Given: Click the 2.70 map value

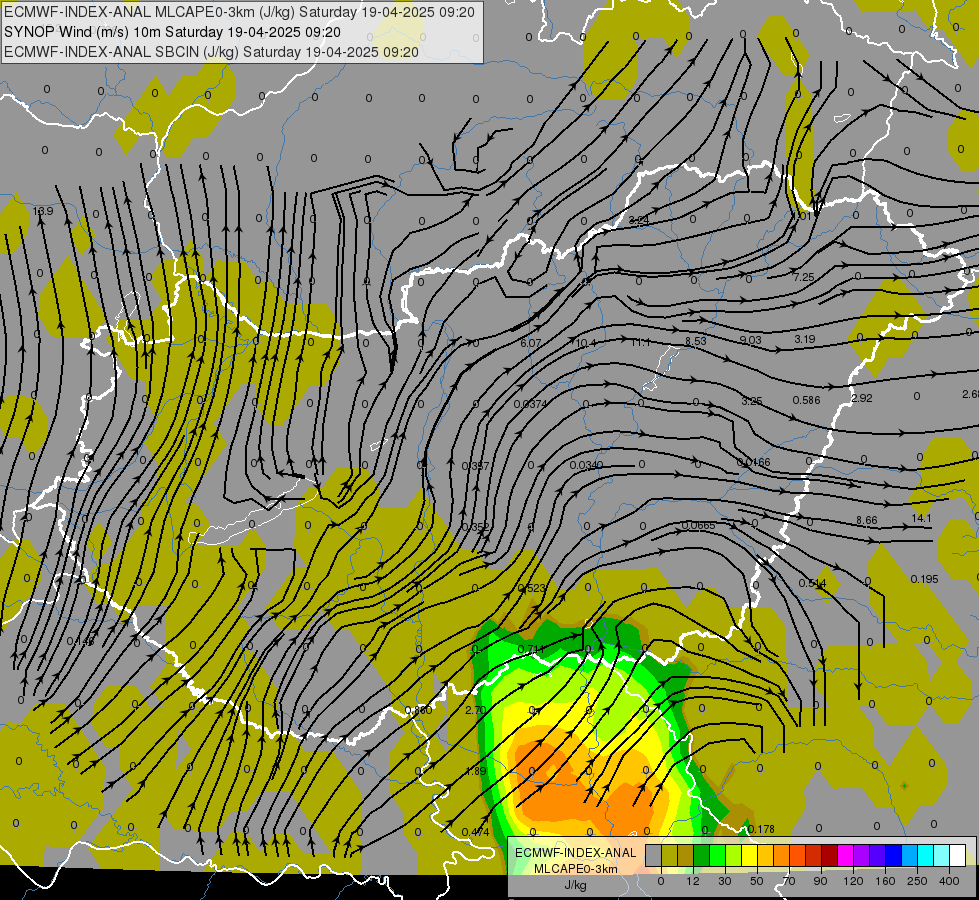Looking at the screenshot, I should click(476, 710).
